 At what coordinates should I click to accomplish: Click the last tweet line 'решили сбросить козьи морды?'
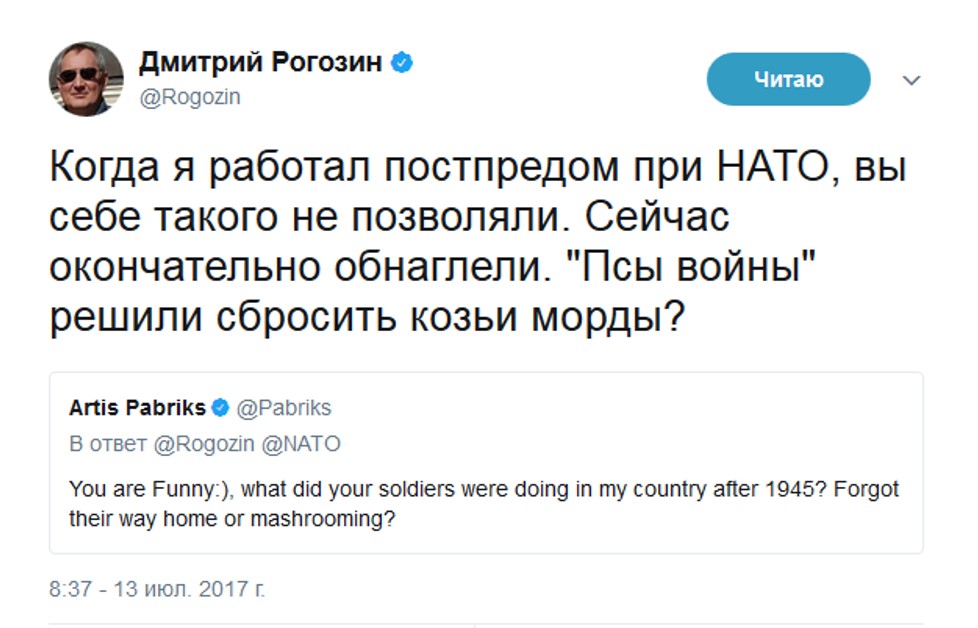click(367, 317)
